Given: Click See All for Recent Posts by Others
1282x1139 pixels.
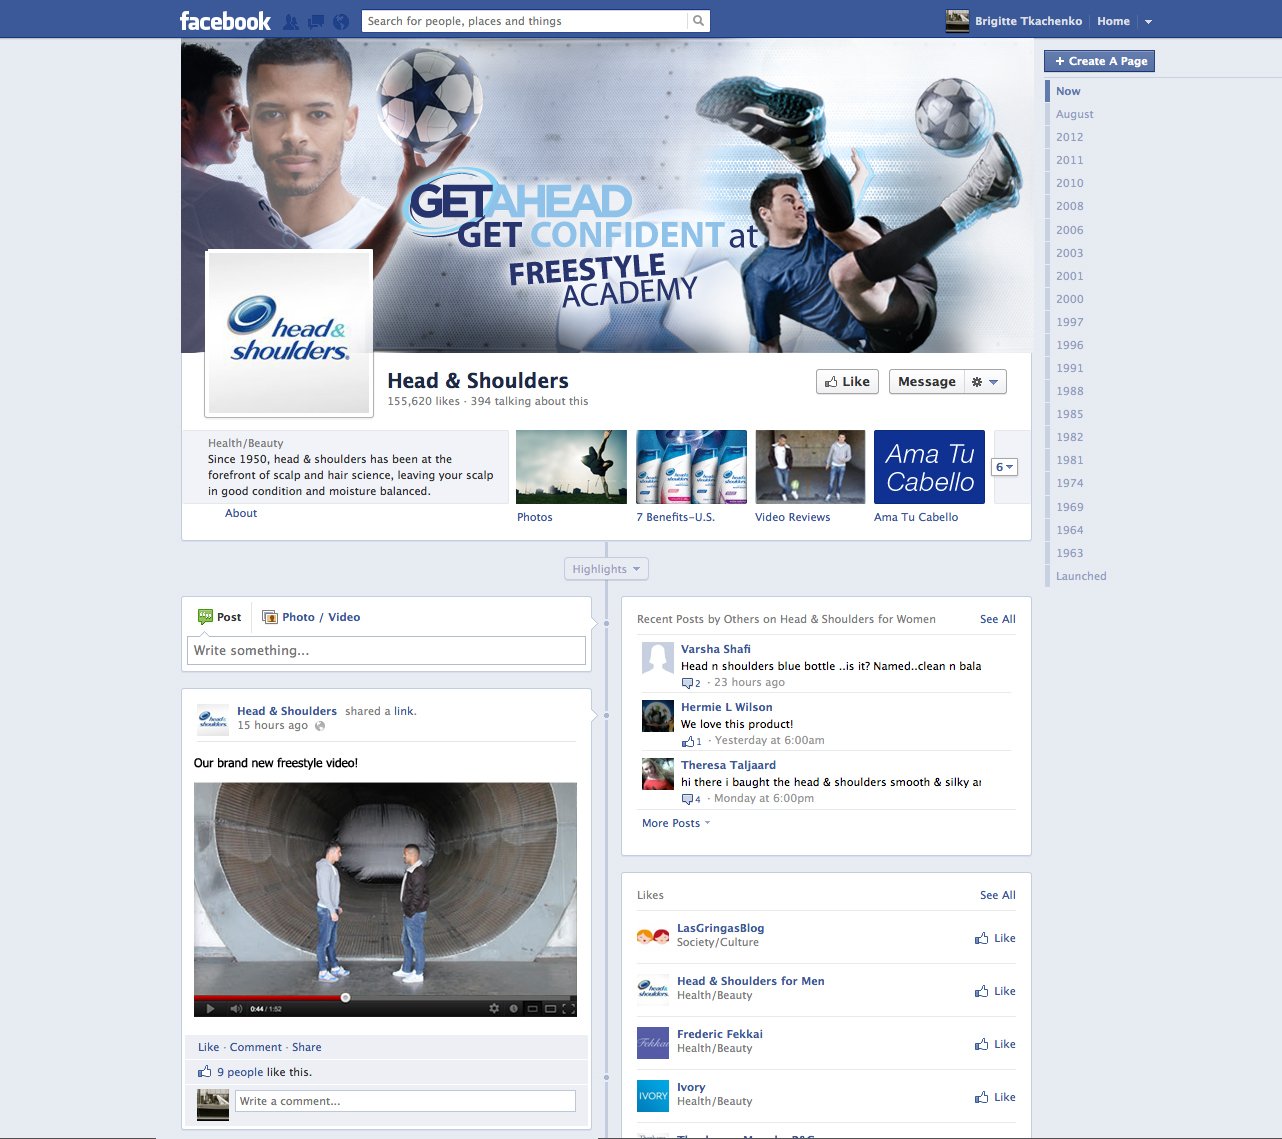Looking at the screenshot, I should (998, 619).
